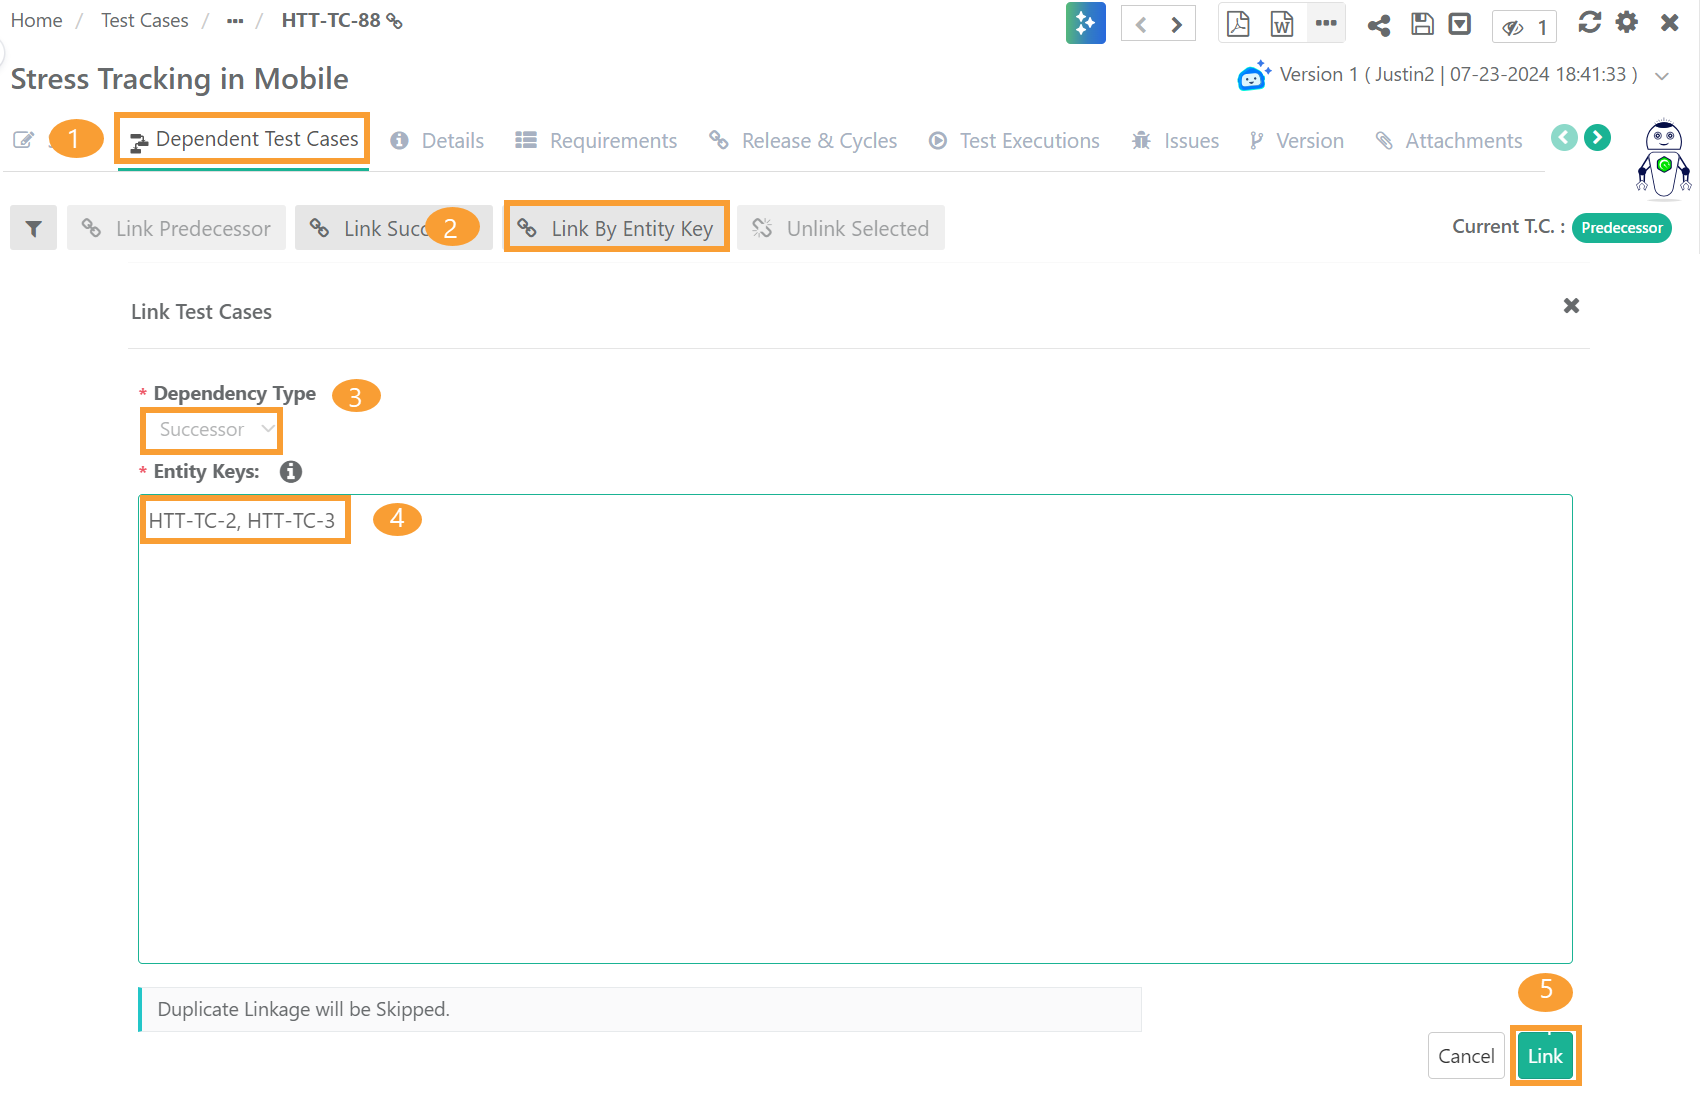Click the share icon
The width and height of the screenshot is (1700, 1108).
1379,25
